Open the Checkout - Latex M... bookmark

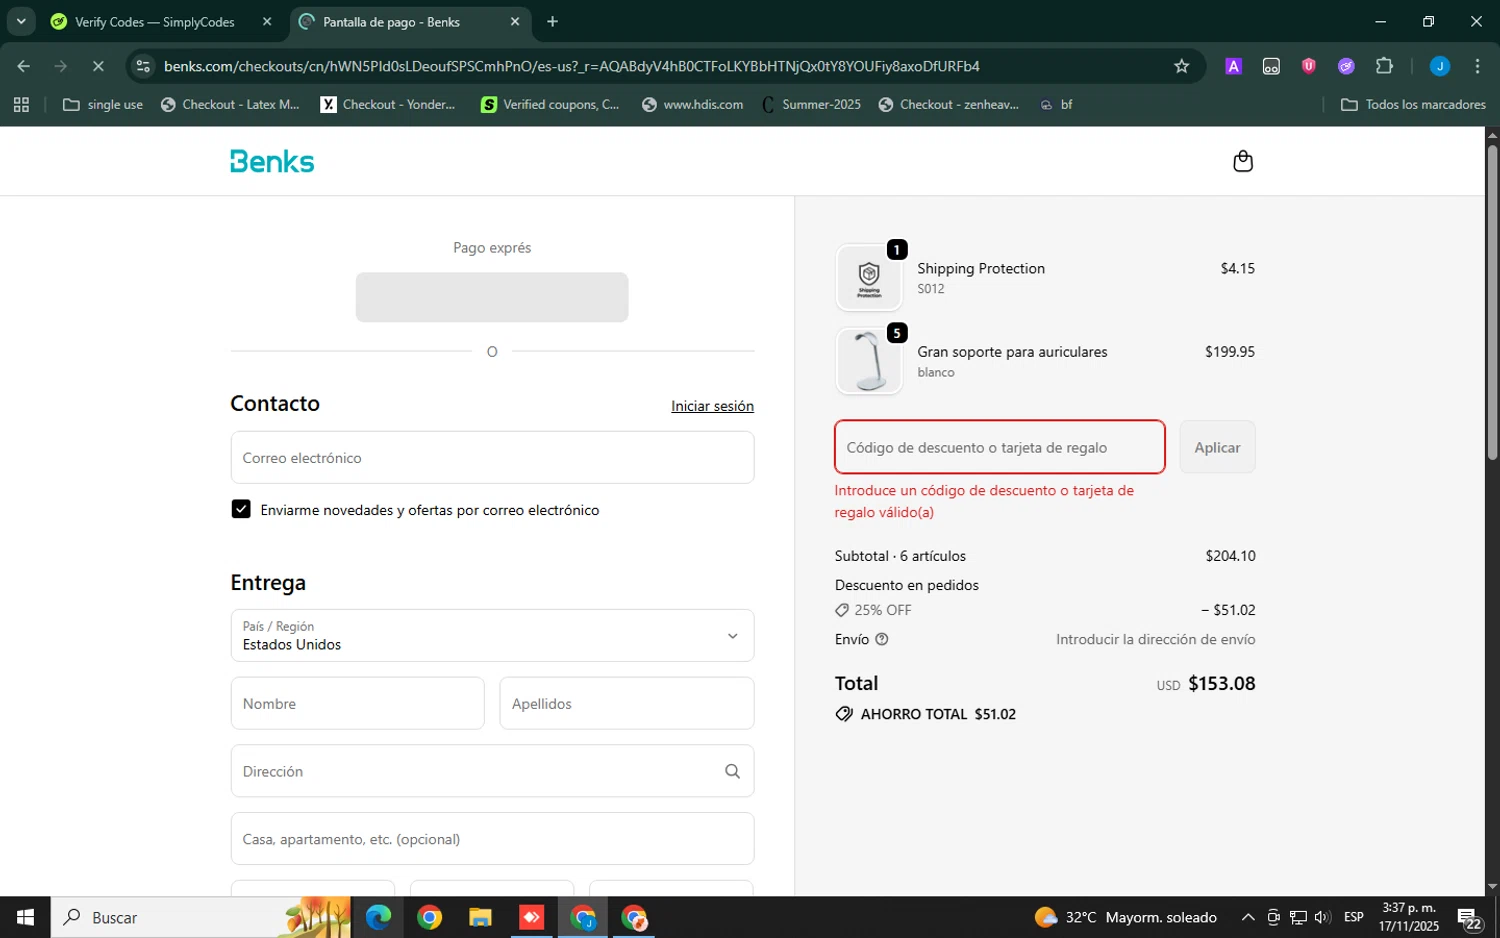(230, 104)
